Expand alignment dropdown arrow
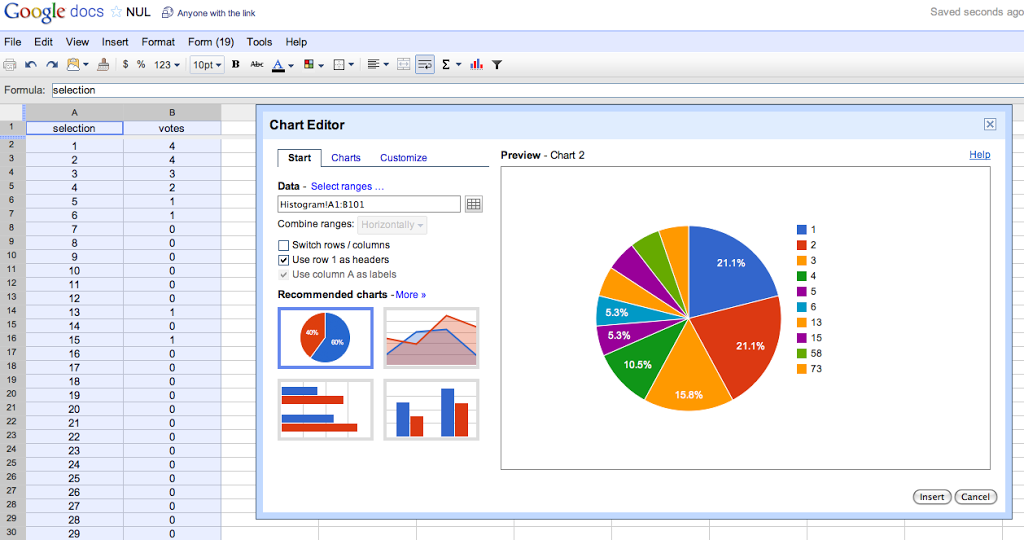The width and height of the screenshot is (1024, 540). 386,65
